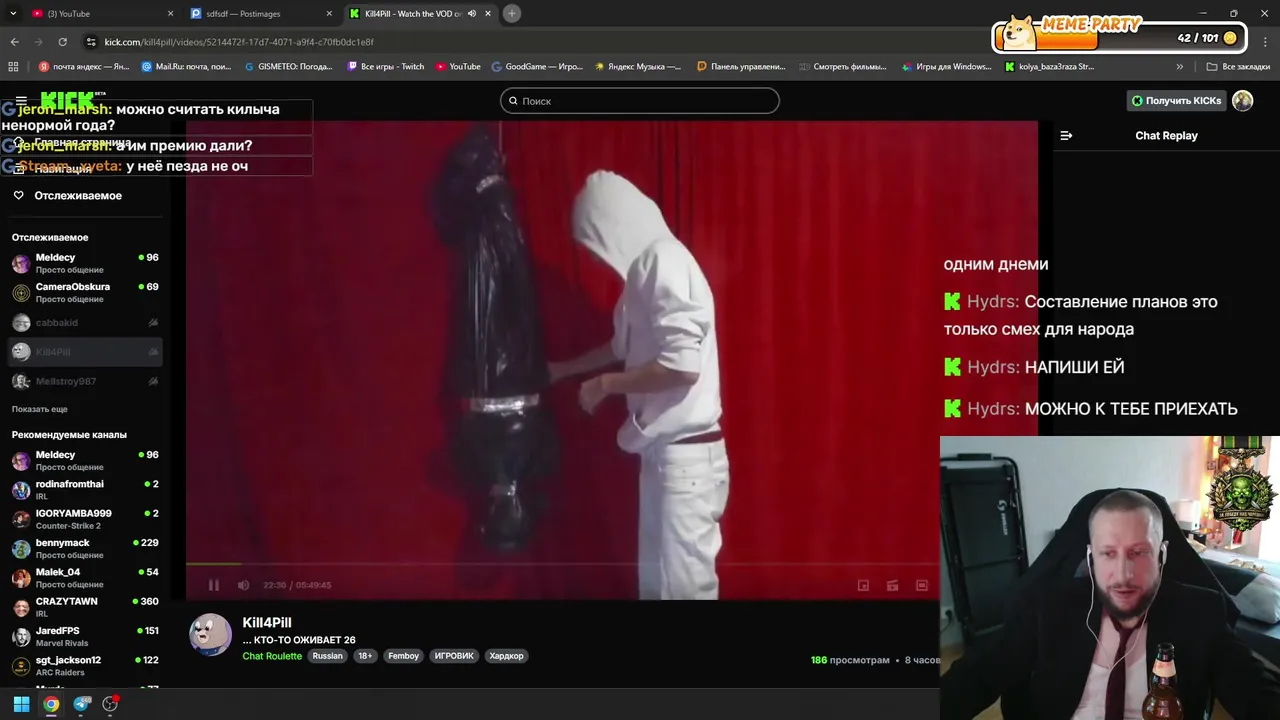This screenshot has width=1280, height=720.
Task: Go back in browser history
Action: [x=14, y=42]
